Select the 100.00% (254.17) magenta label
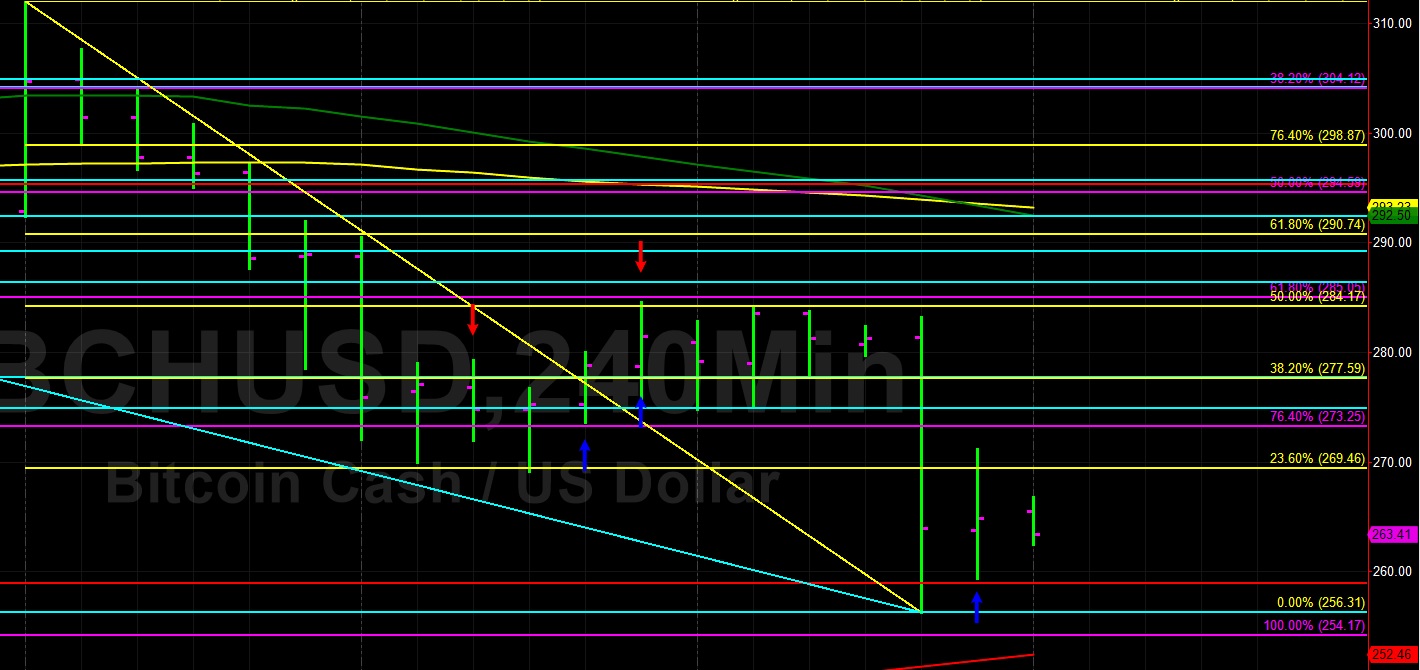This screenshot has width=1420, height=670. pos(1314,626)
